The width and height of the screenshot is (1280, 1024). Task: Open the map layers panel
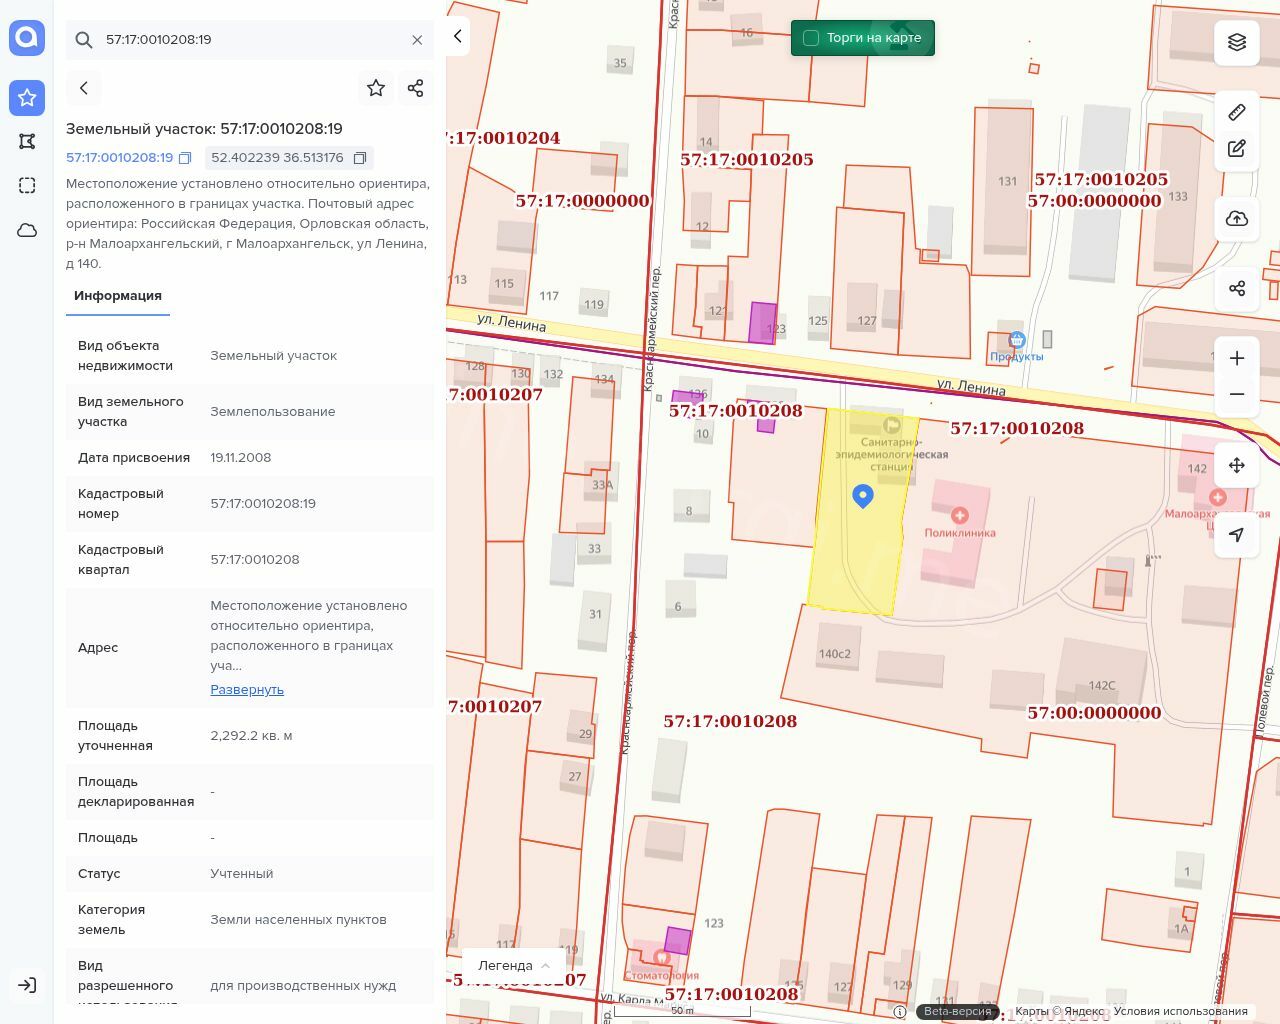[1237, 42]
